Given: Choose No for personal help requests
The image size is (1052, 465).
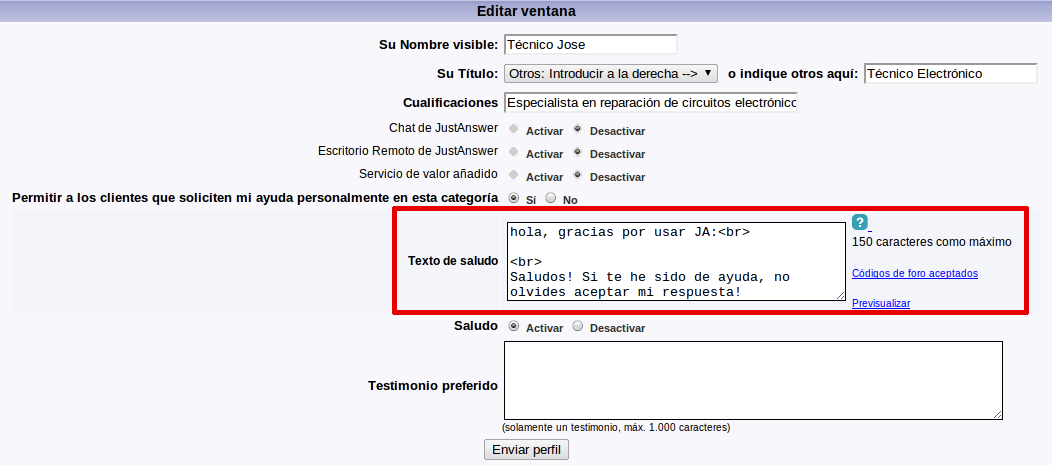Looking at the screenshot, I should 551,198.
